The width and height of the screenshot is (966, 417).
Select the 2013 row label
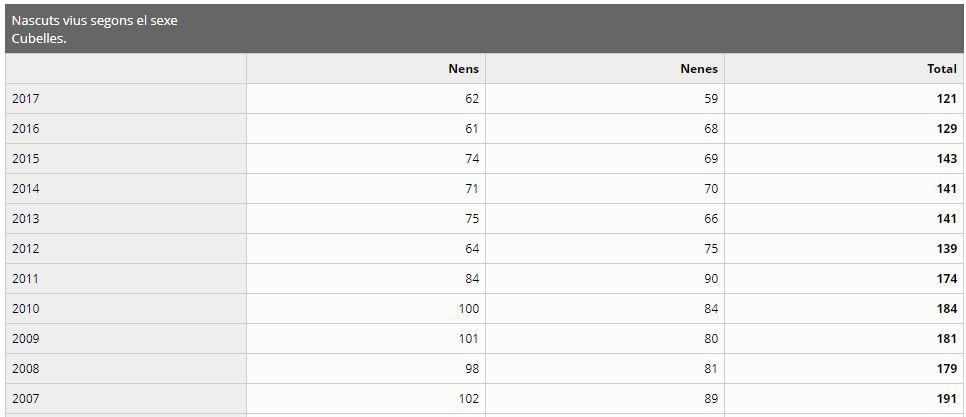click(x=26, y=219)
